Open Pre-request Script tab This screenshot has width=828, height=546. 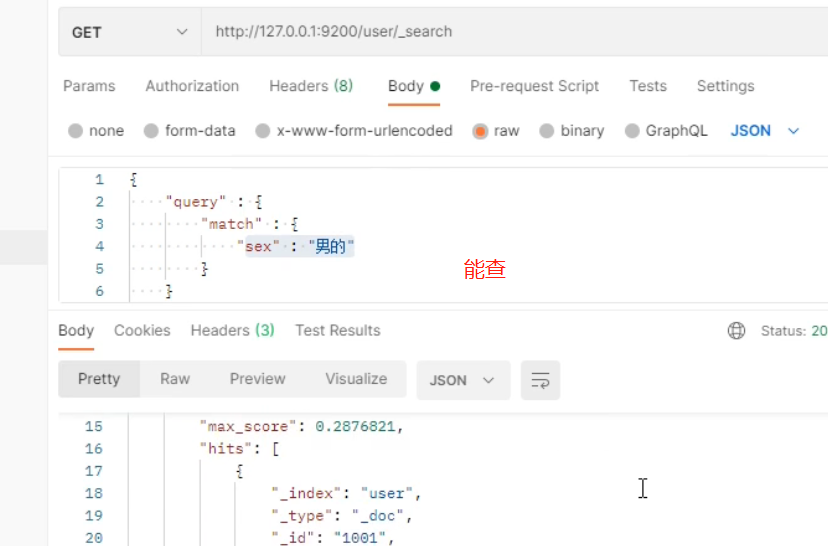tap(534, 86)
